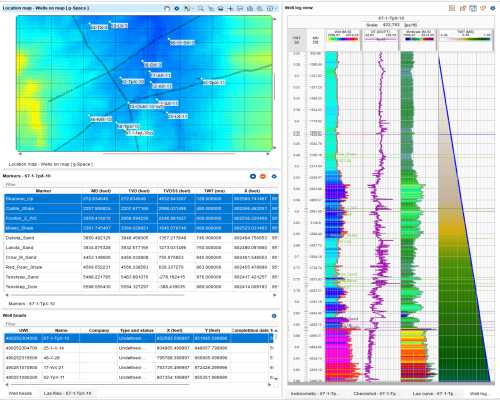This screenshot has height=400, width=500.
Task: Click the Well heads panel blue icon
Action: 274,316
